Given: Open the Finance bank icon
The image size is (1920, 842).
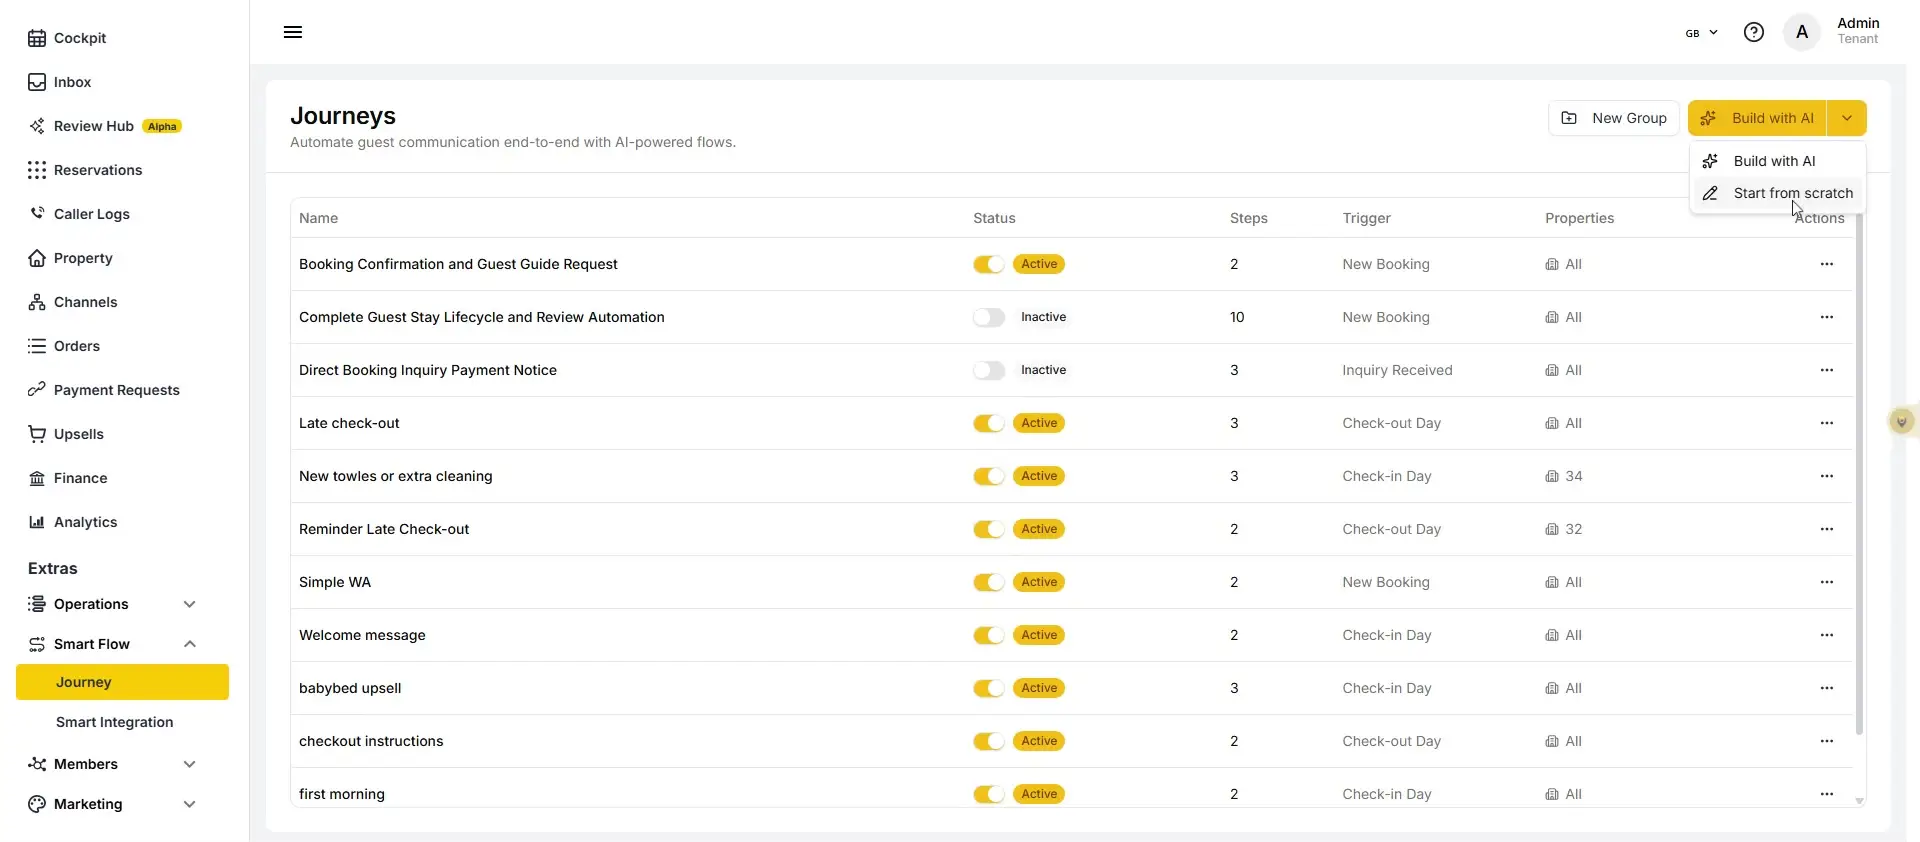Looking at the screenshot, I should click(x=37, y=478).
